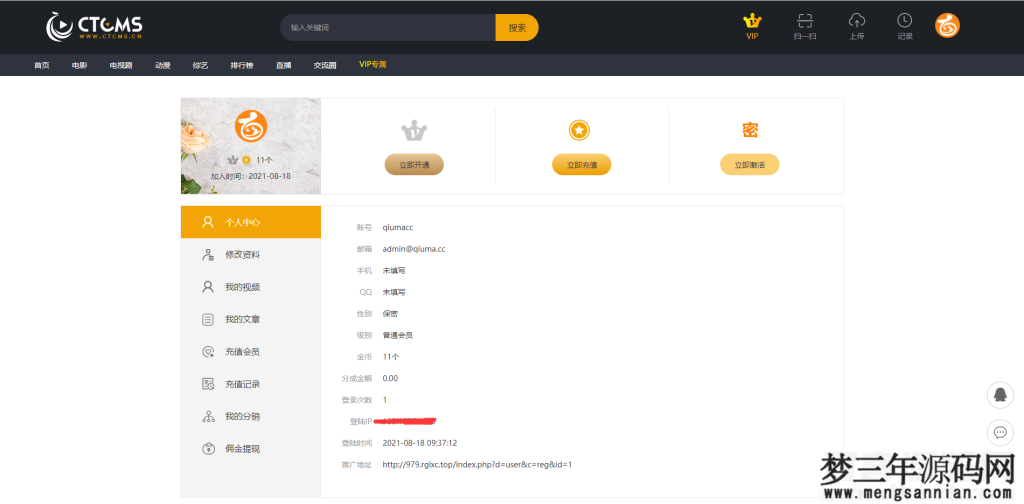The width and height of the screenshot is (1024, 504).
Task: Click the profile avatar on banner card
Action: tap(251, 126)
